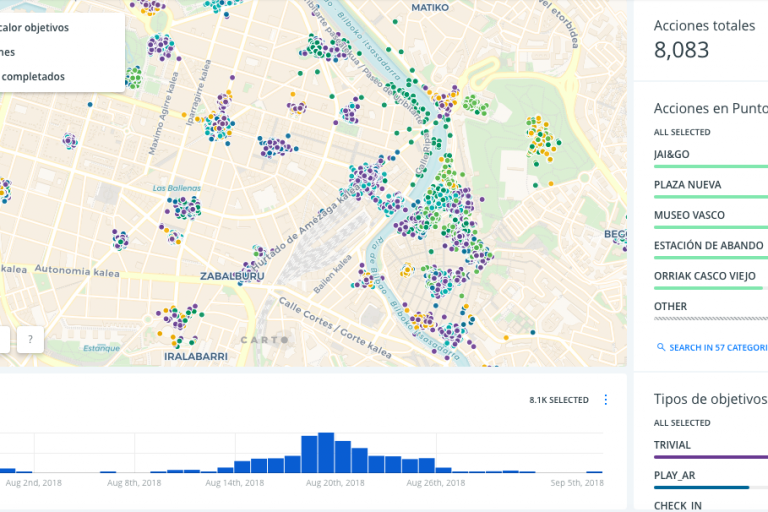Viewport: 768px width, 512px height.
Task: Filter by the JAI&GO category
Action: pos(671,154)
